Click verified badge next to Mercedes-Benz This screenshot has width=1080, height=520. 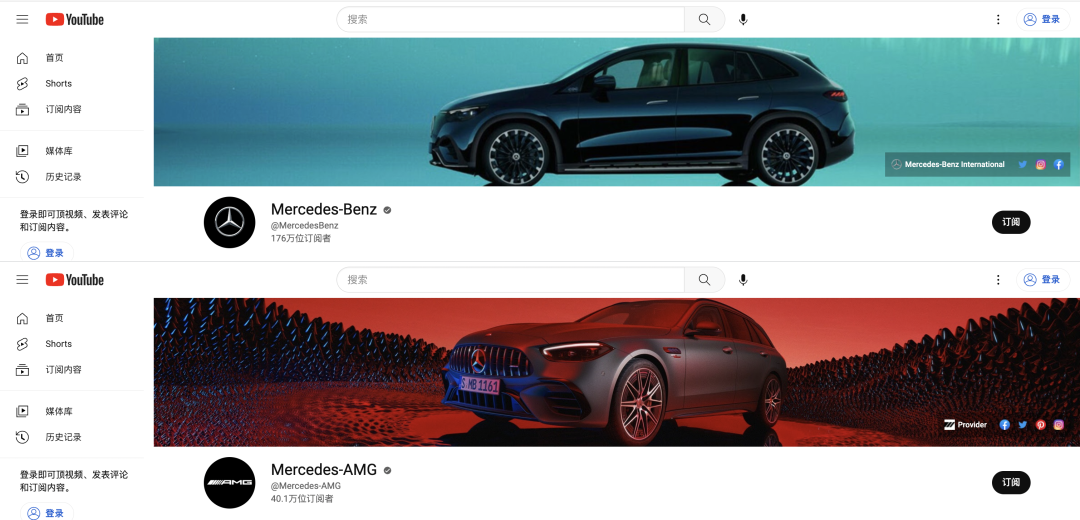pyautogui.click(x=387, y=210)
